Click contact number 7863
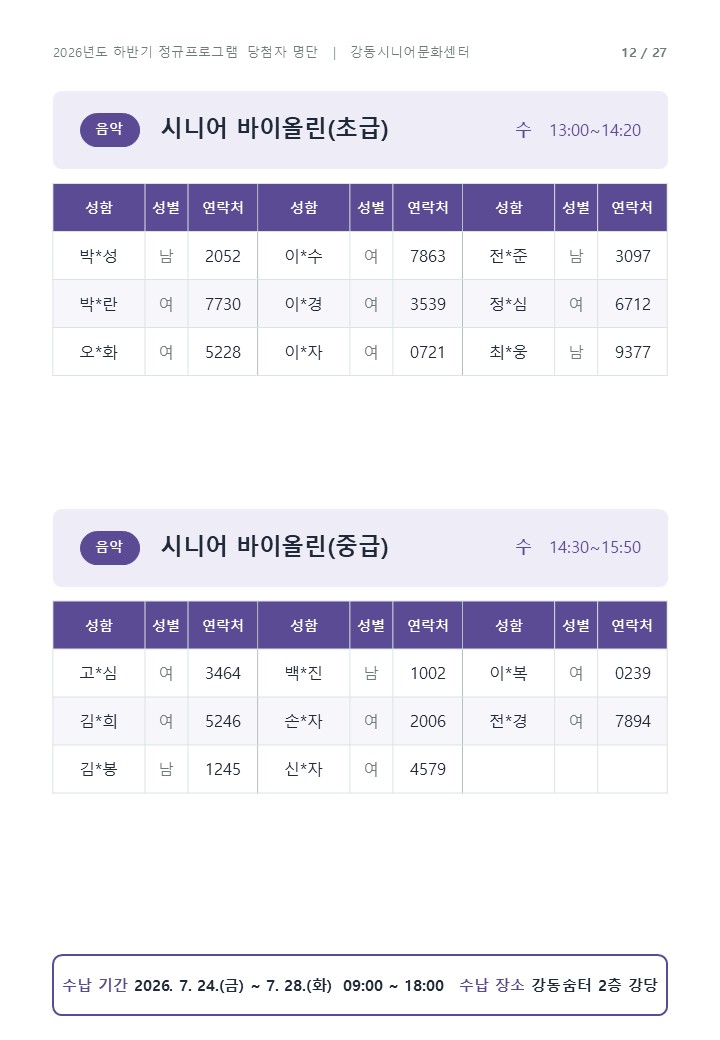The width and height of the screenshot is (720, 1040). point(428,256)
